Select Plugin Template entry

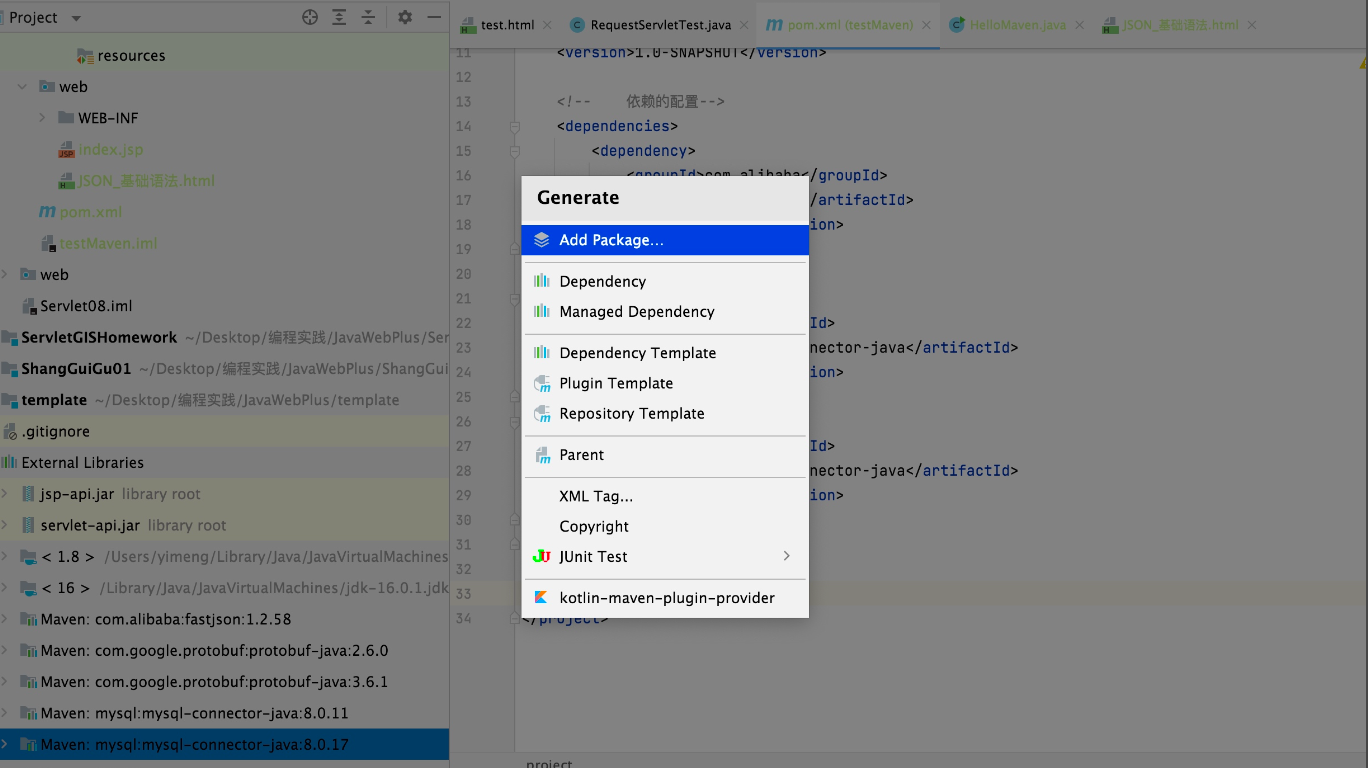pyautogui.click(x=665, y=383)
